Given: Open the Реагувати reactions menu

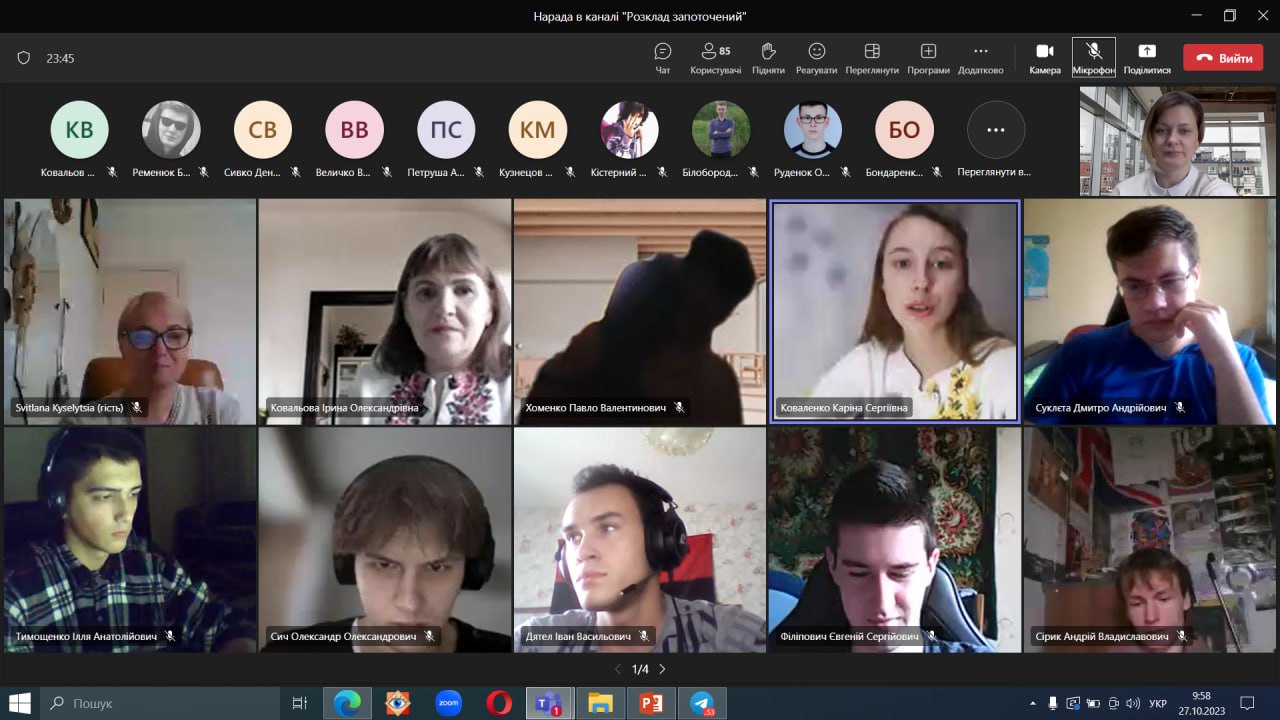Looking at the screenshot, I should pos(816,57).
